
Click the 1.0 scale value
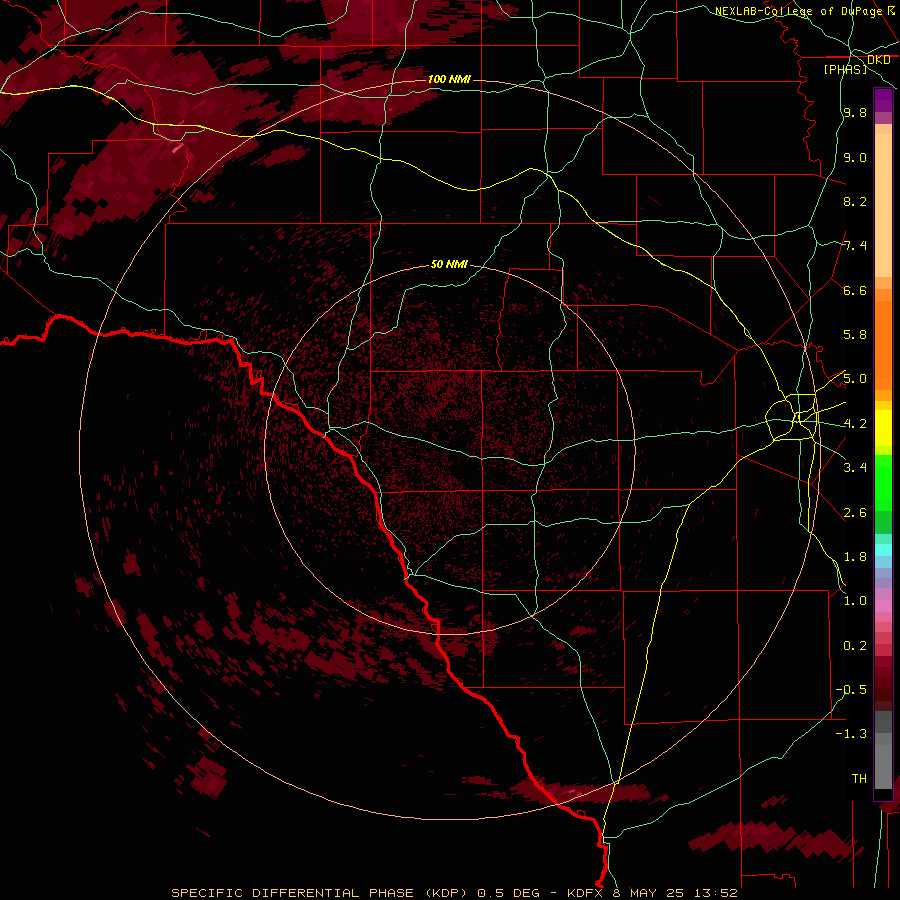coord(855,601)
